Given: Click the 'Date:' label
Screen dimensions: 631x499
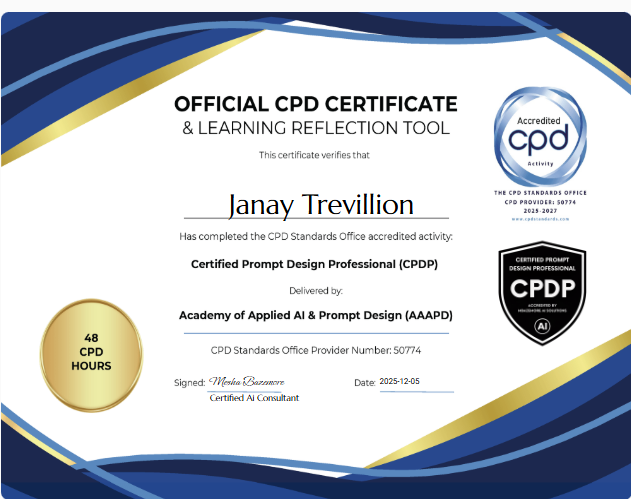Looking at the screenshot, I should [365, 383].
